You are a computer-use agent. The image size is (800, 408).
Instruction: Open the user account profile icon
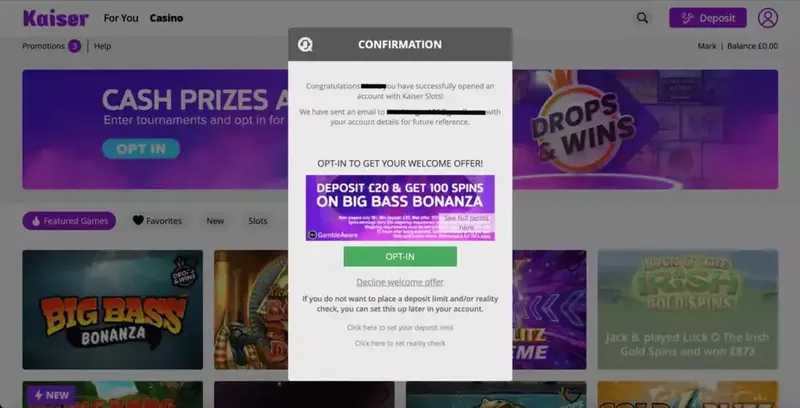point(767,18)
